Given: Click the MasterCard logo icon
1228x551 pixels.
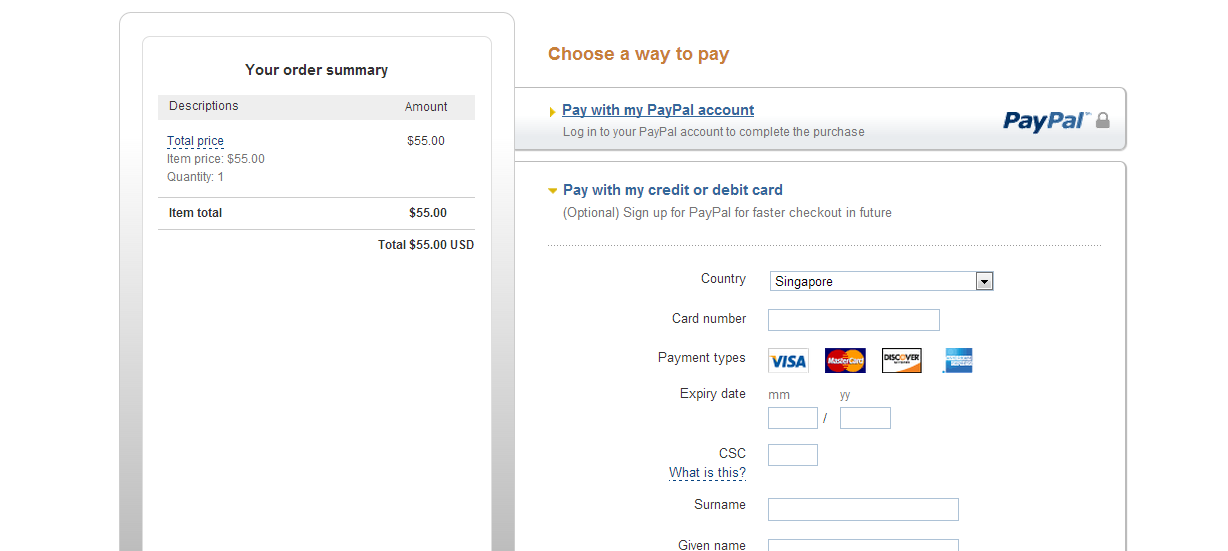Looking at the screenshot, I should coord(845,361).
